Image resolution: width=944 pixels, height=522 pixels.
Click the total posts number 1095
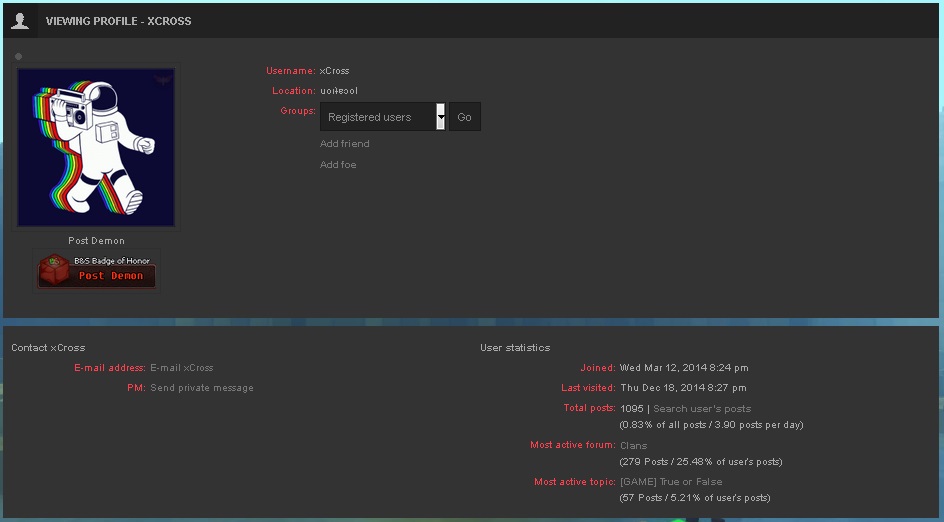click(x=631, y=409)
